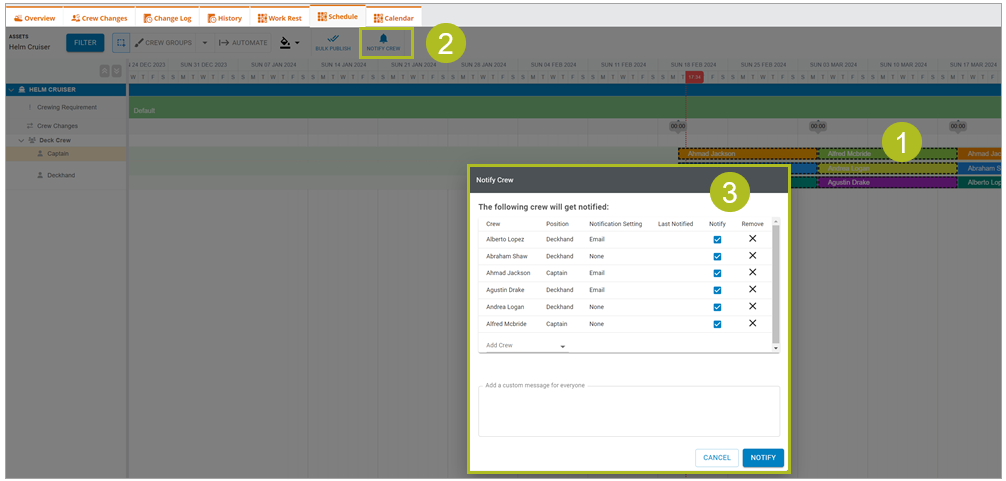
Task: Click the Position column header
Action: (557, 224)
